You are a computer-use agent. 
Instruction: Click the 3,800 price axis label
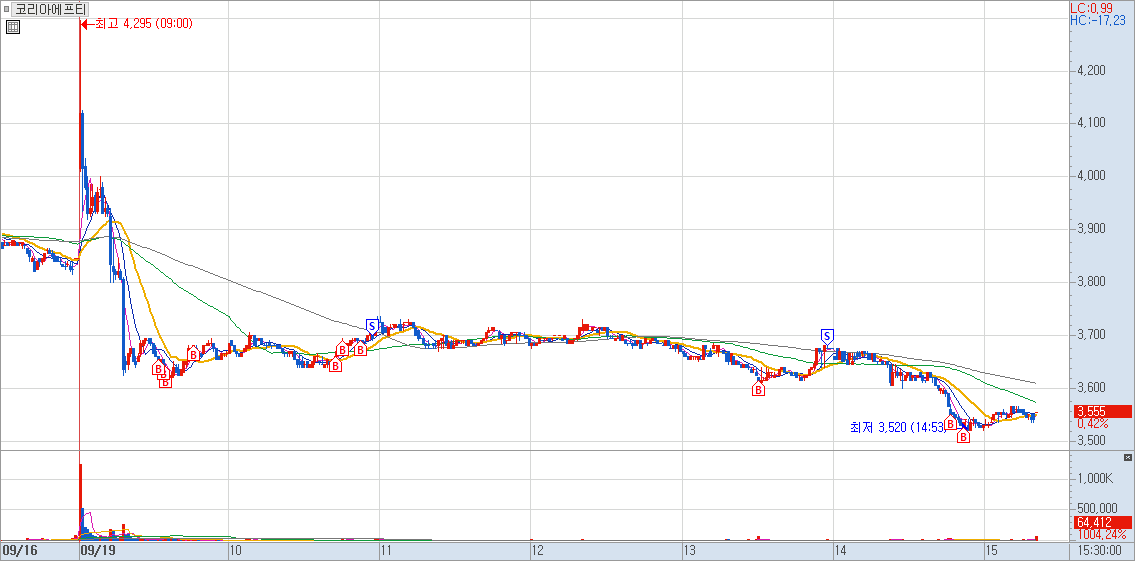pos(1091,282)
